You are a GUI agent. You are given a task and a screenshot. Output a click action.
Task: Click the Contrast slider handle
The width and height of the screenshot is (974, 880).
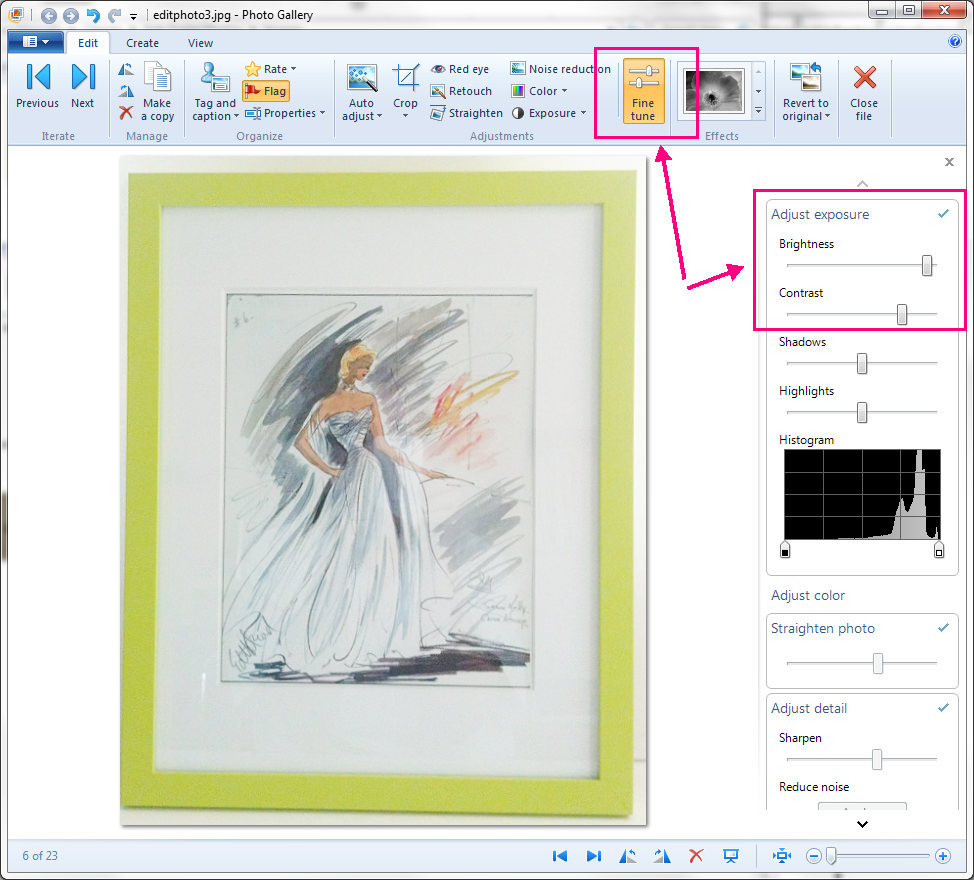coord(902,314)
